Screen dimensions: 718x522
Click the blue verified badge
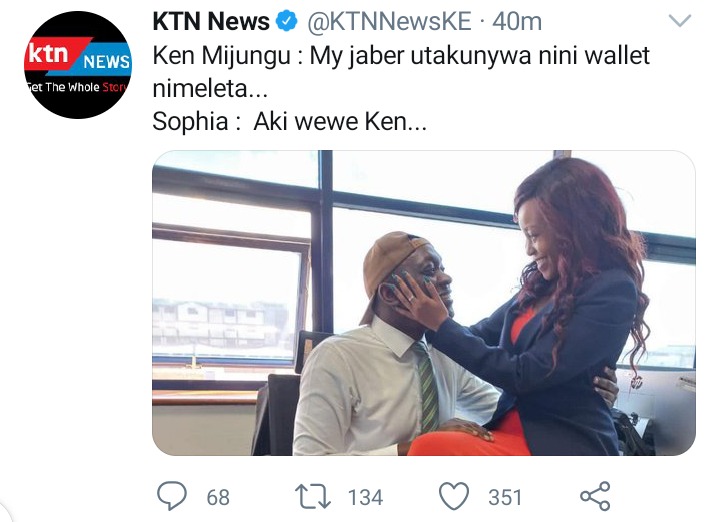(287, 22)
